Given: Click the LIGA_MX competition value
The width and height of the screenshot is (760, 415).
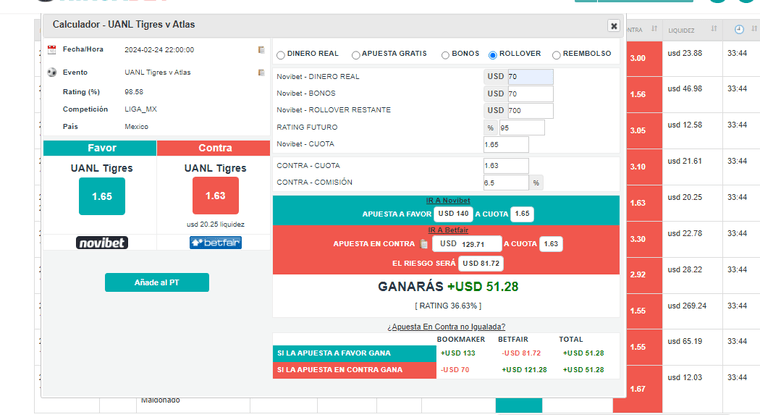Looking at the screenshot, I should pos(141,109).
